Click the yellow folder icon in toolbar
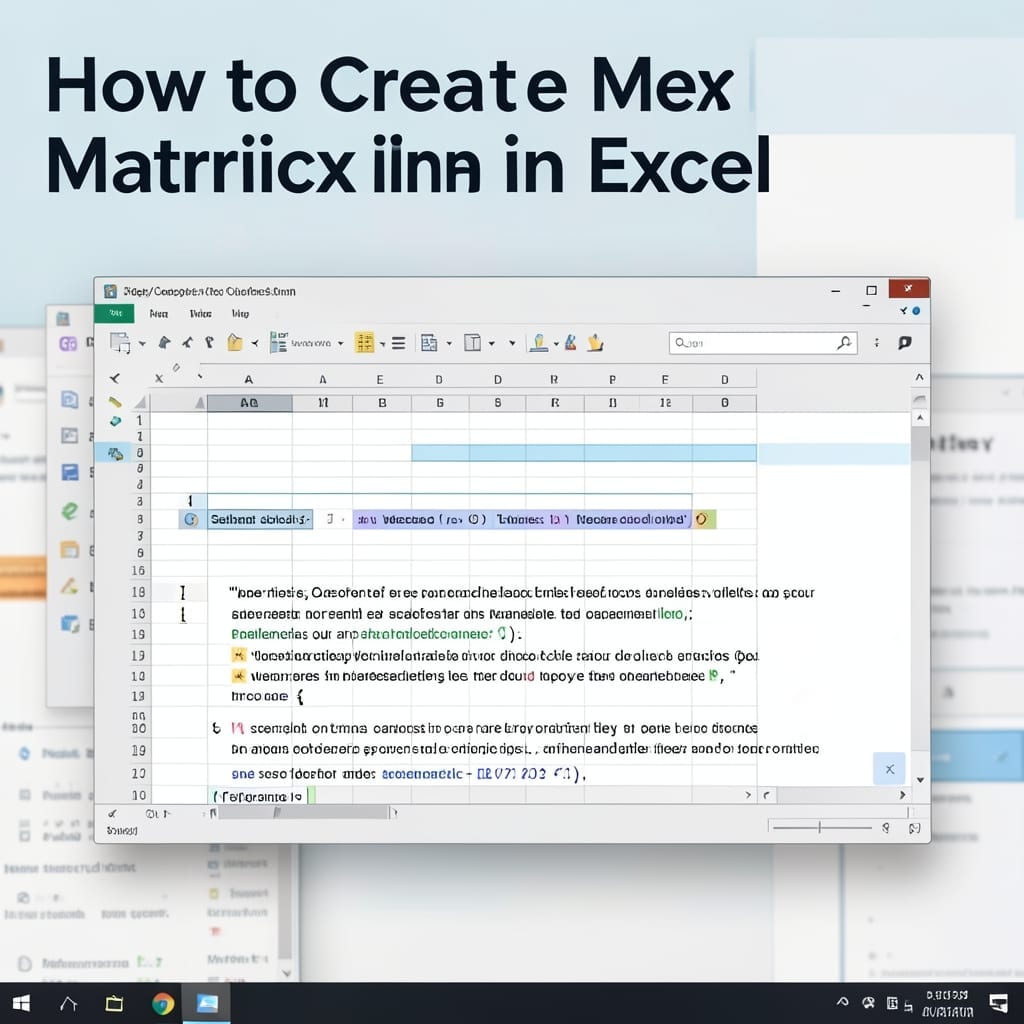1024x1024 pixels. [234, 342]
